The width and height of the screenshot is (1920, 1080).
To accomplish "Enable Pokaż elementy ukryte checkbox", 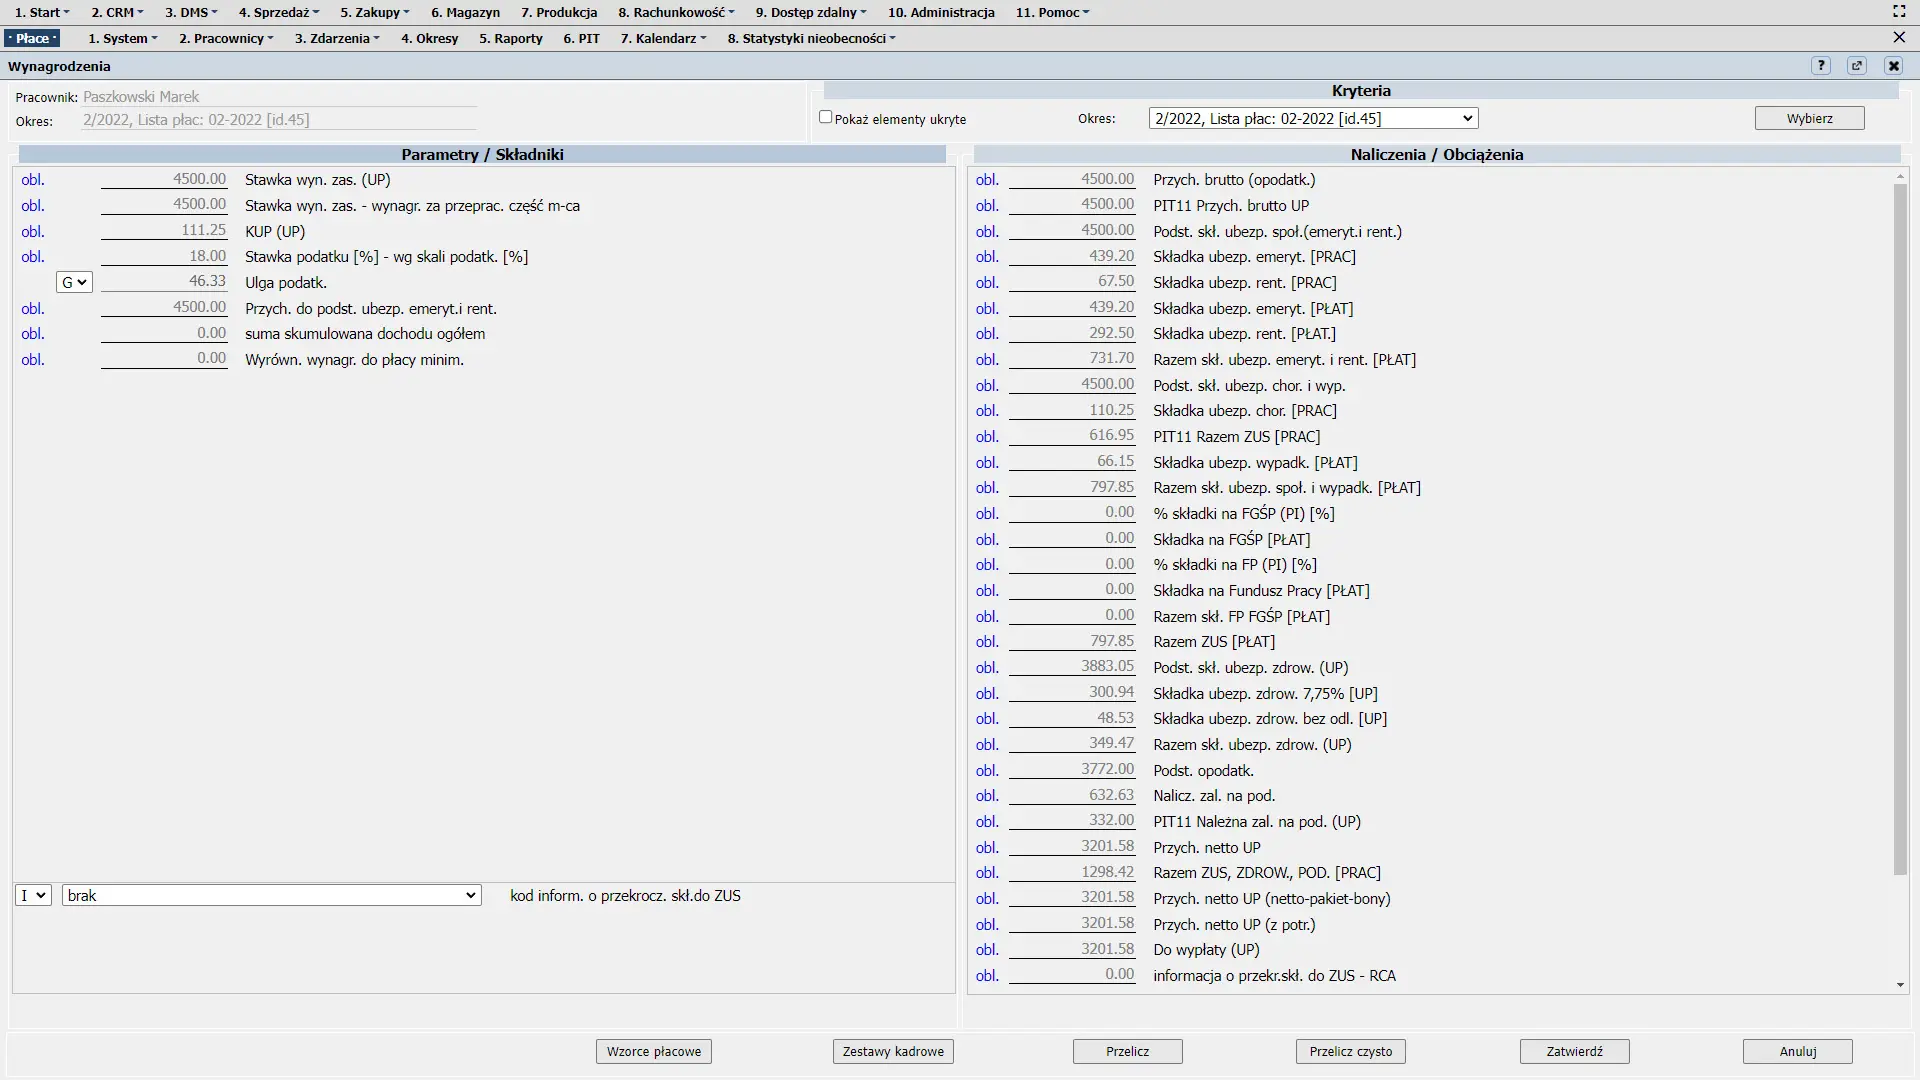I will point(826,117).
